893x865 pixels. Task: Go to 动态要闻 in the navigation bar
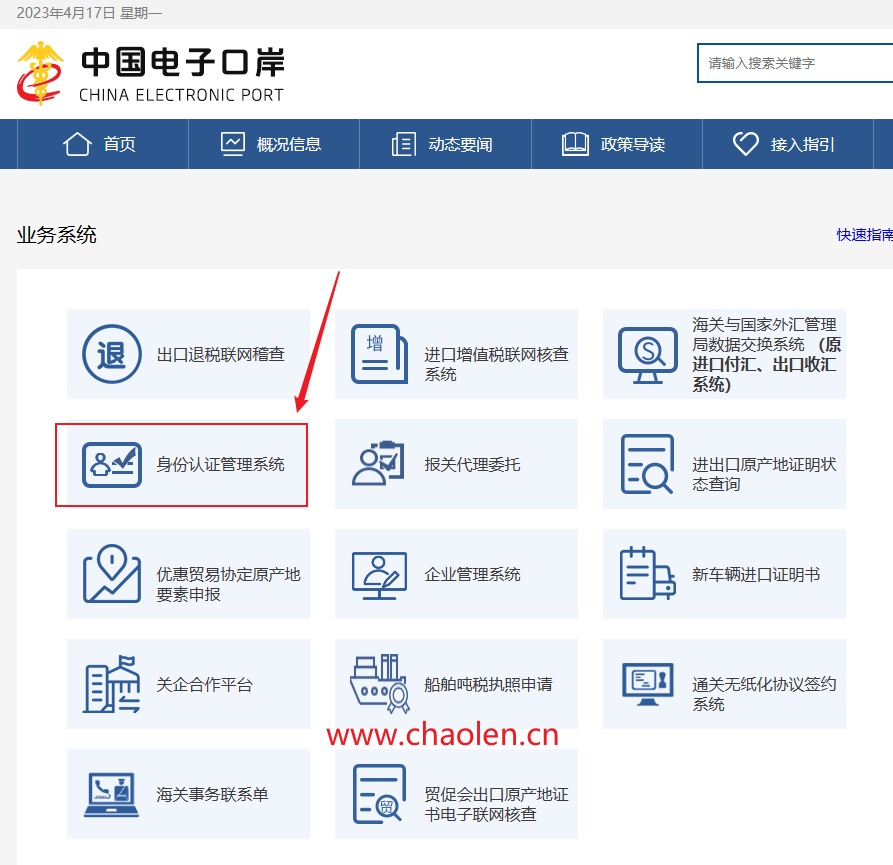click(443, 144)
